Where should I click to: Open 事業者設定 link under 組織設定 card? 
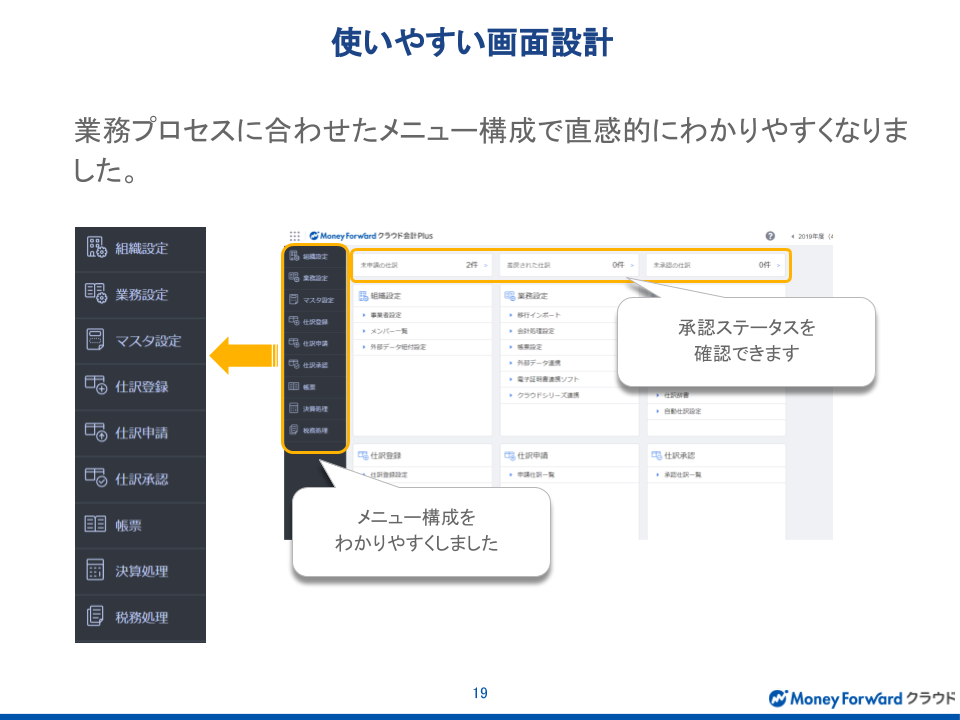[x=386, y=315]
